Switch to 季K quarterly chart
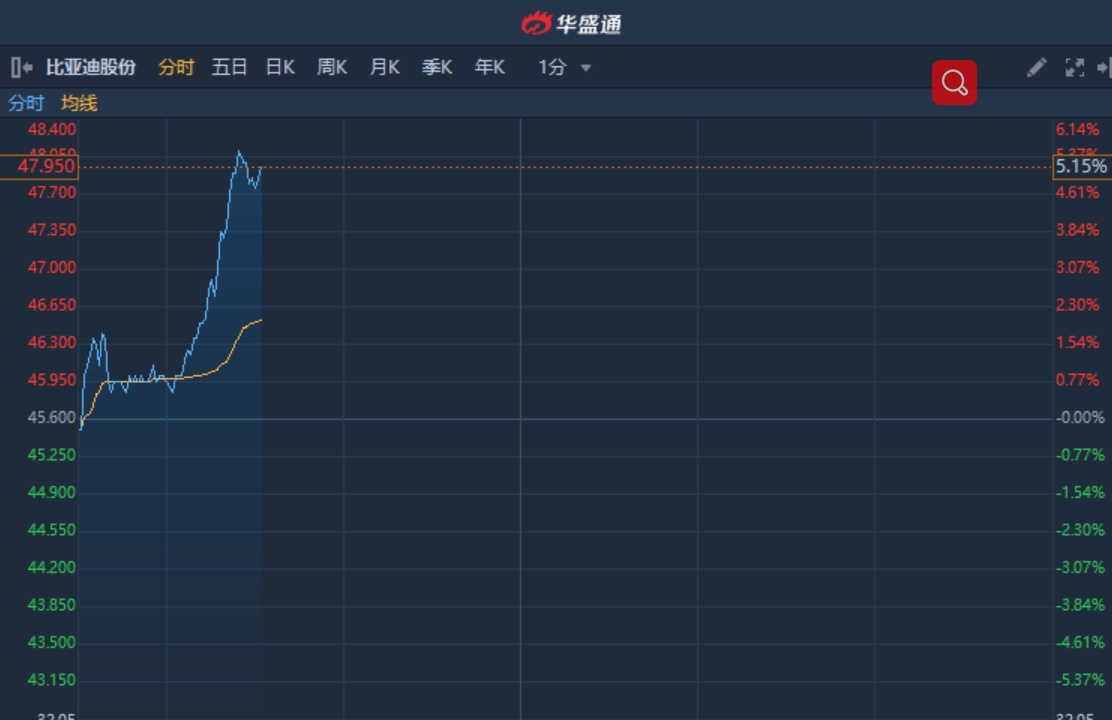The image size is (1112, 720). tap(437, 67)
